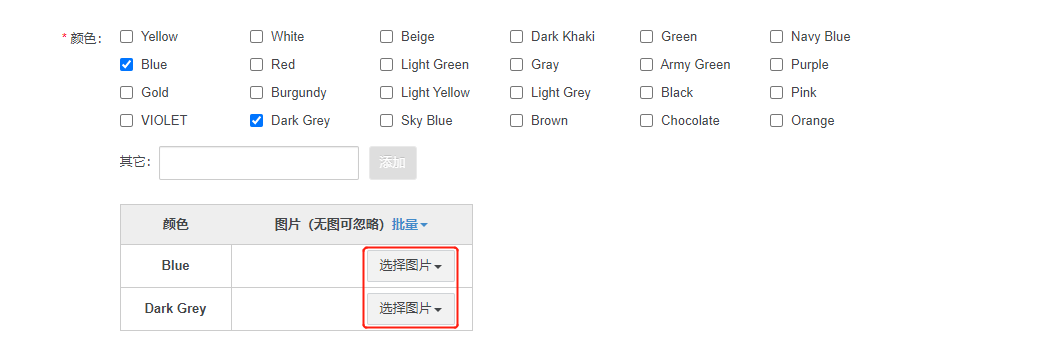Select the Chocolate color checkbox
Screen dimensions: 1041x360
tap(646, 120)
